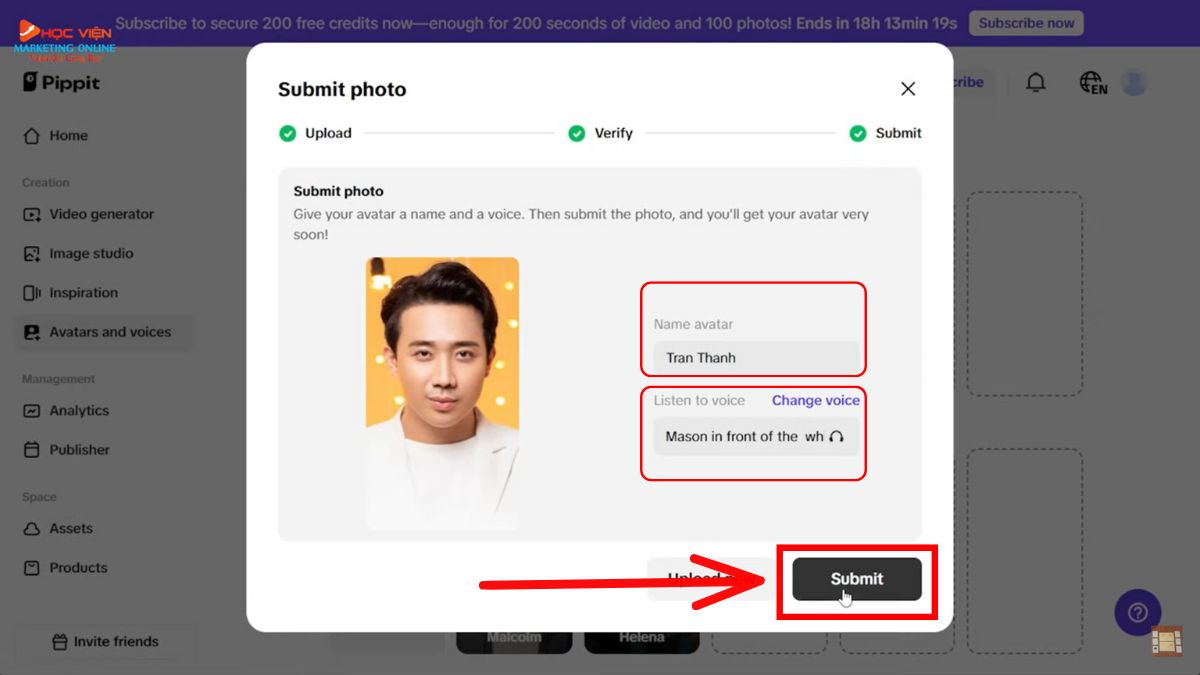The image size is (1200, 675).
Task: Click the Submit button
Action: (857, 579)
